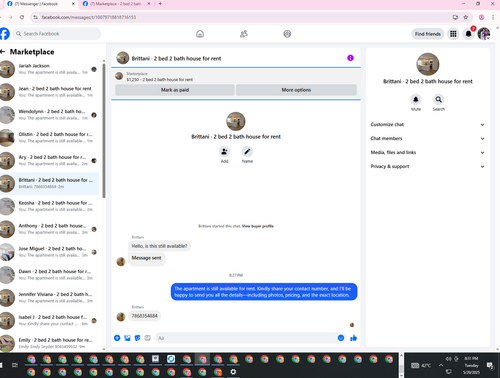View site information icon in address bar
Image resolution: width=500 pixels, height=378 pixels.
click(x=35, y=17)
